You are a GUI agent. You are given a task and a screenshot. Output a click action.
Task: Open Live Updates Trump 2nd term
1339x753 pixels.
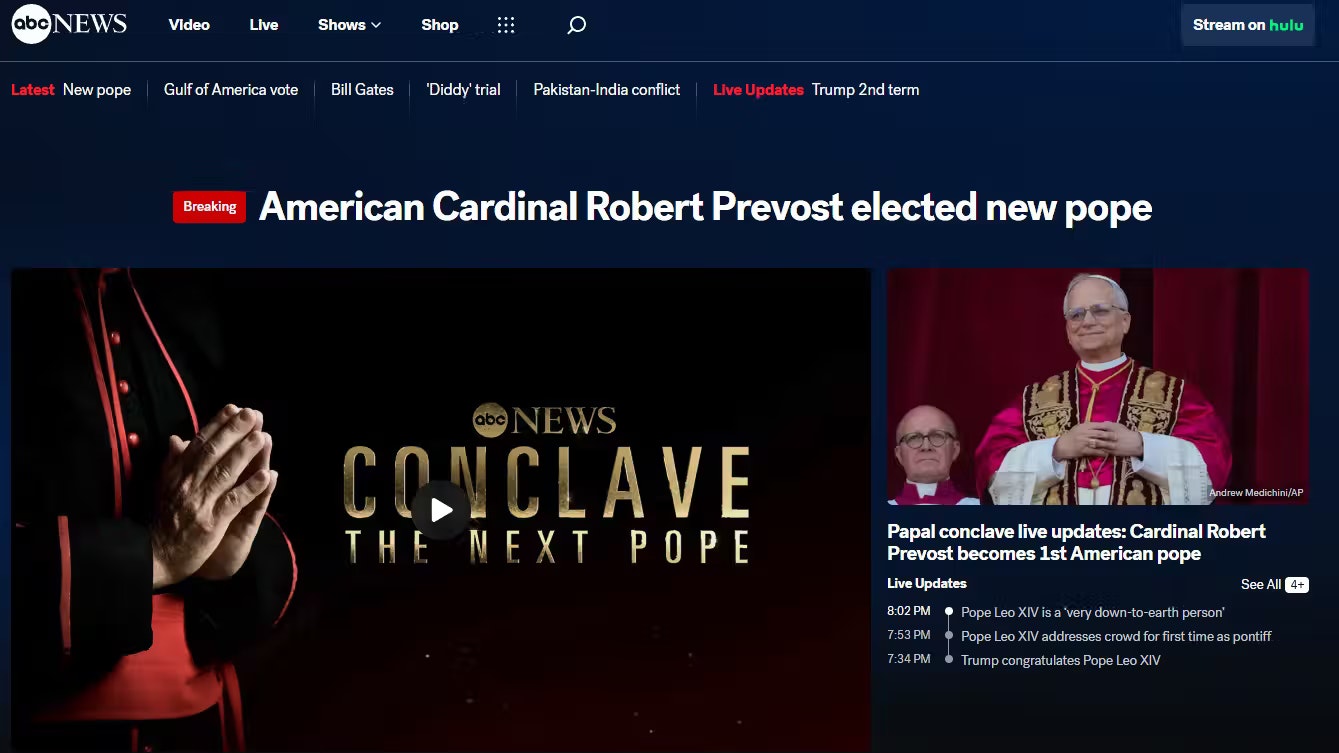click(x=816, y=90)
